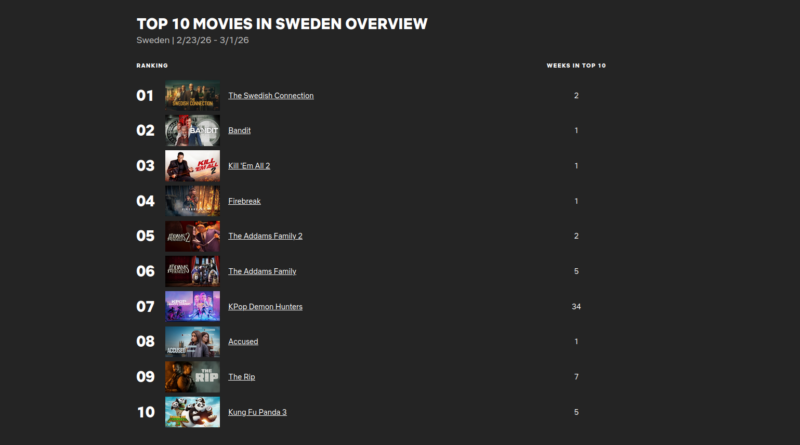Open The Rip movie link
The width and height of the screenshot is (800, 445).
[241, 377]
